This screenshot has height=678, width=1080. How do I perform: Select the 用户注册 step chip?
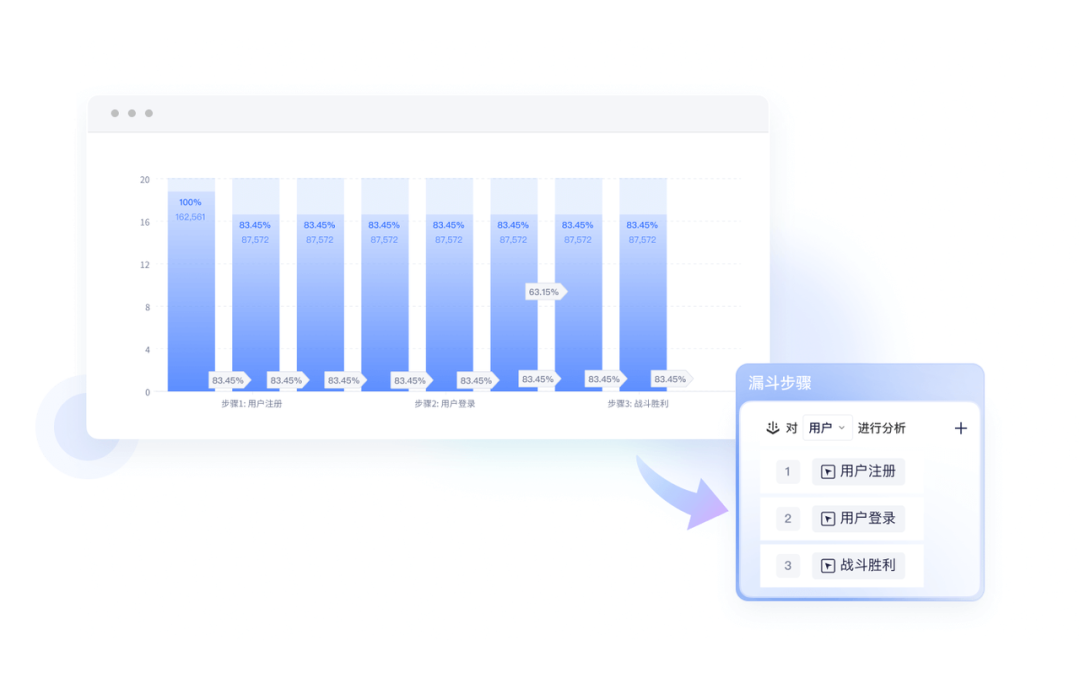point(858,471)
